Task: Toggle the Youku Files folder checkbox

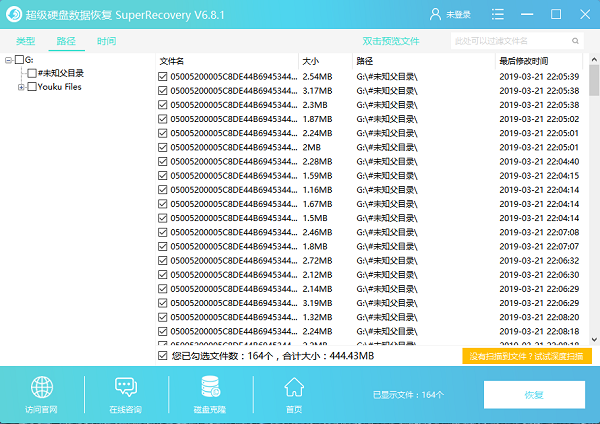Action: click(32, 87)
